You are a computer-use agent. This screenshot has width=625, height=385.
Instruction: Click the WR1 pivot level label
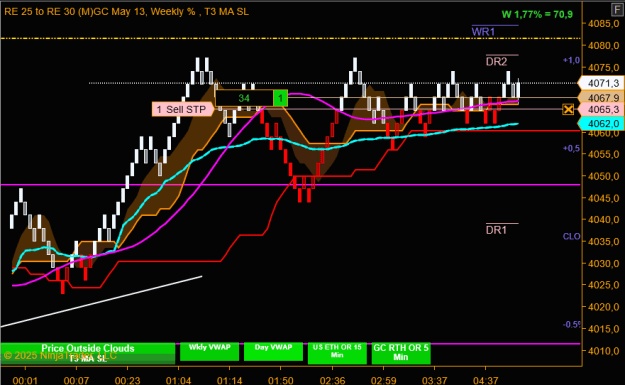[483, 32]
